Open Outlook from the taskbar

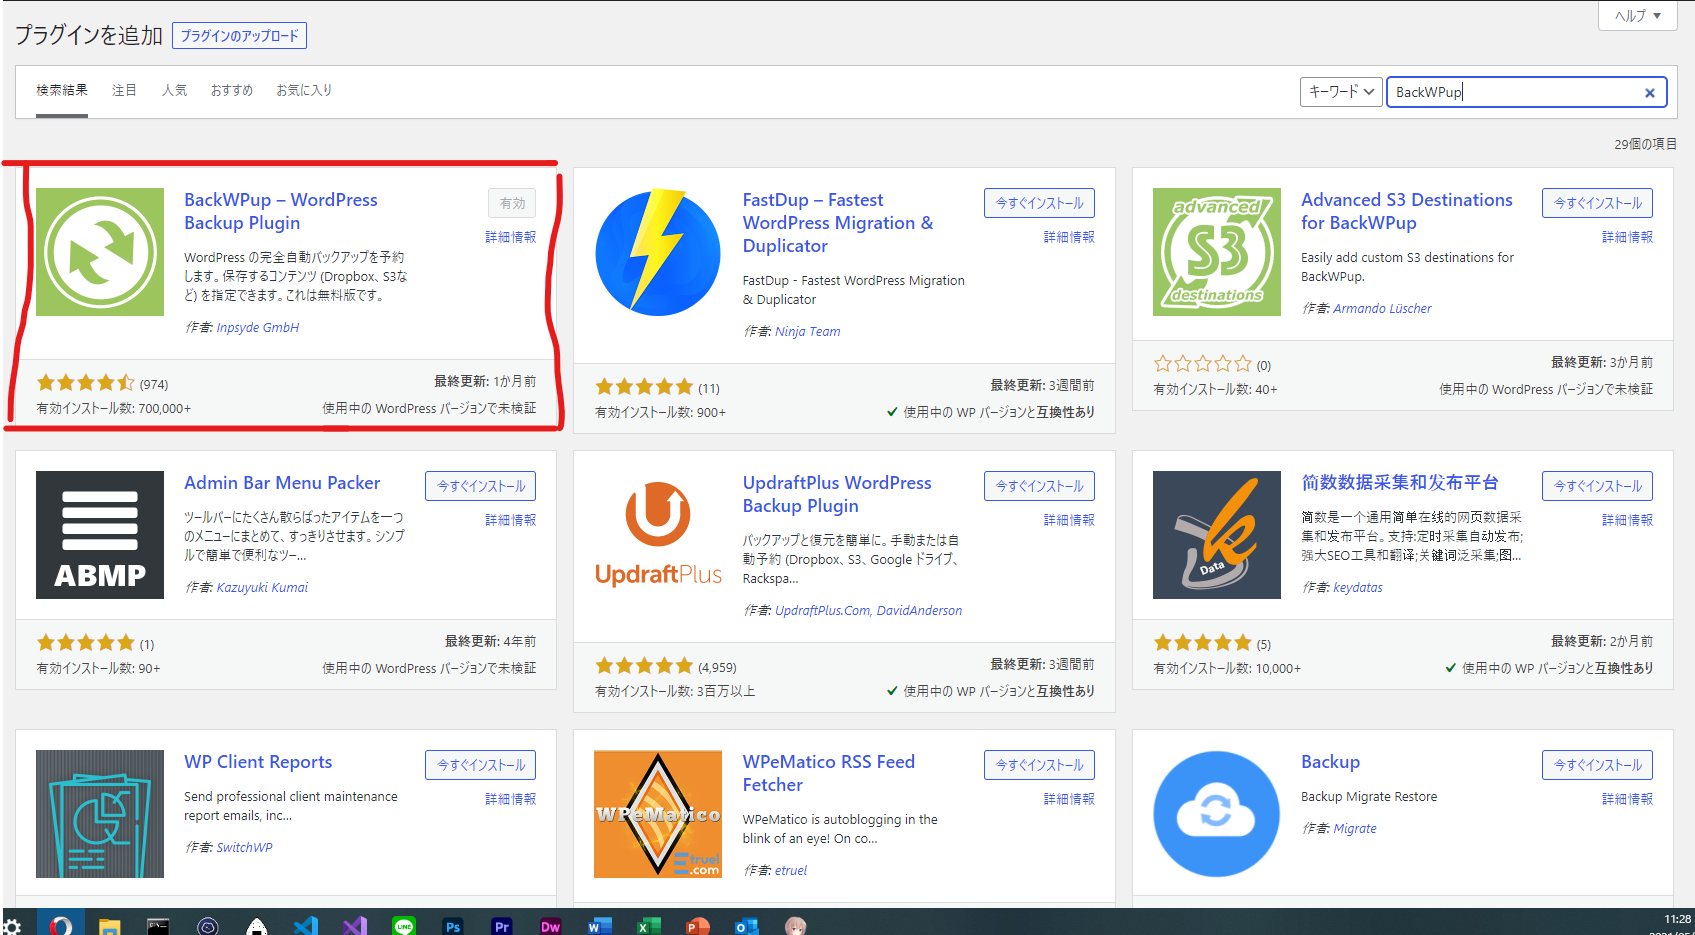coord(747,926)
